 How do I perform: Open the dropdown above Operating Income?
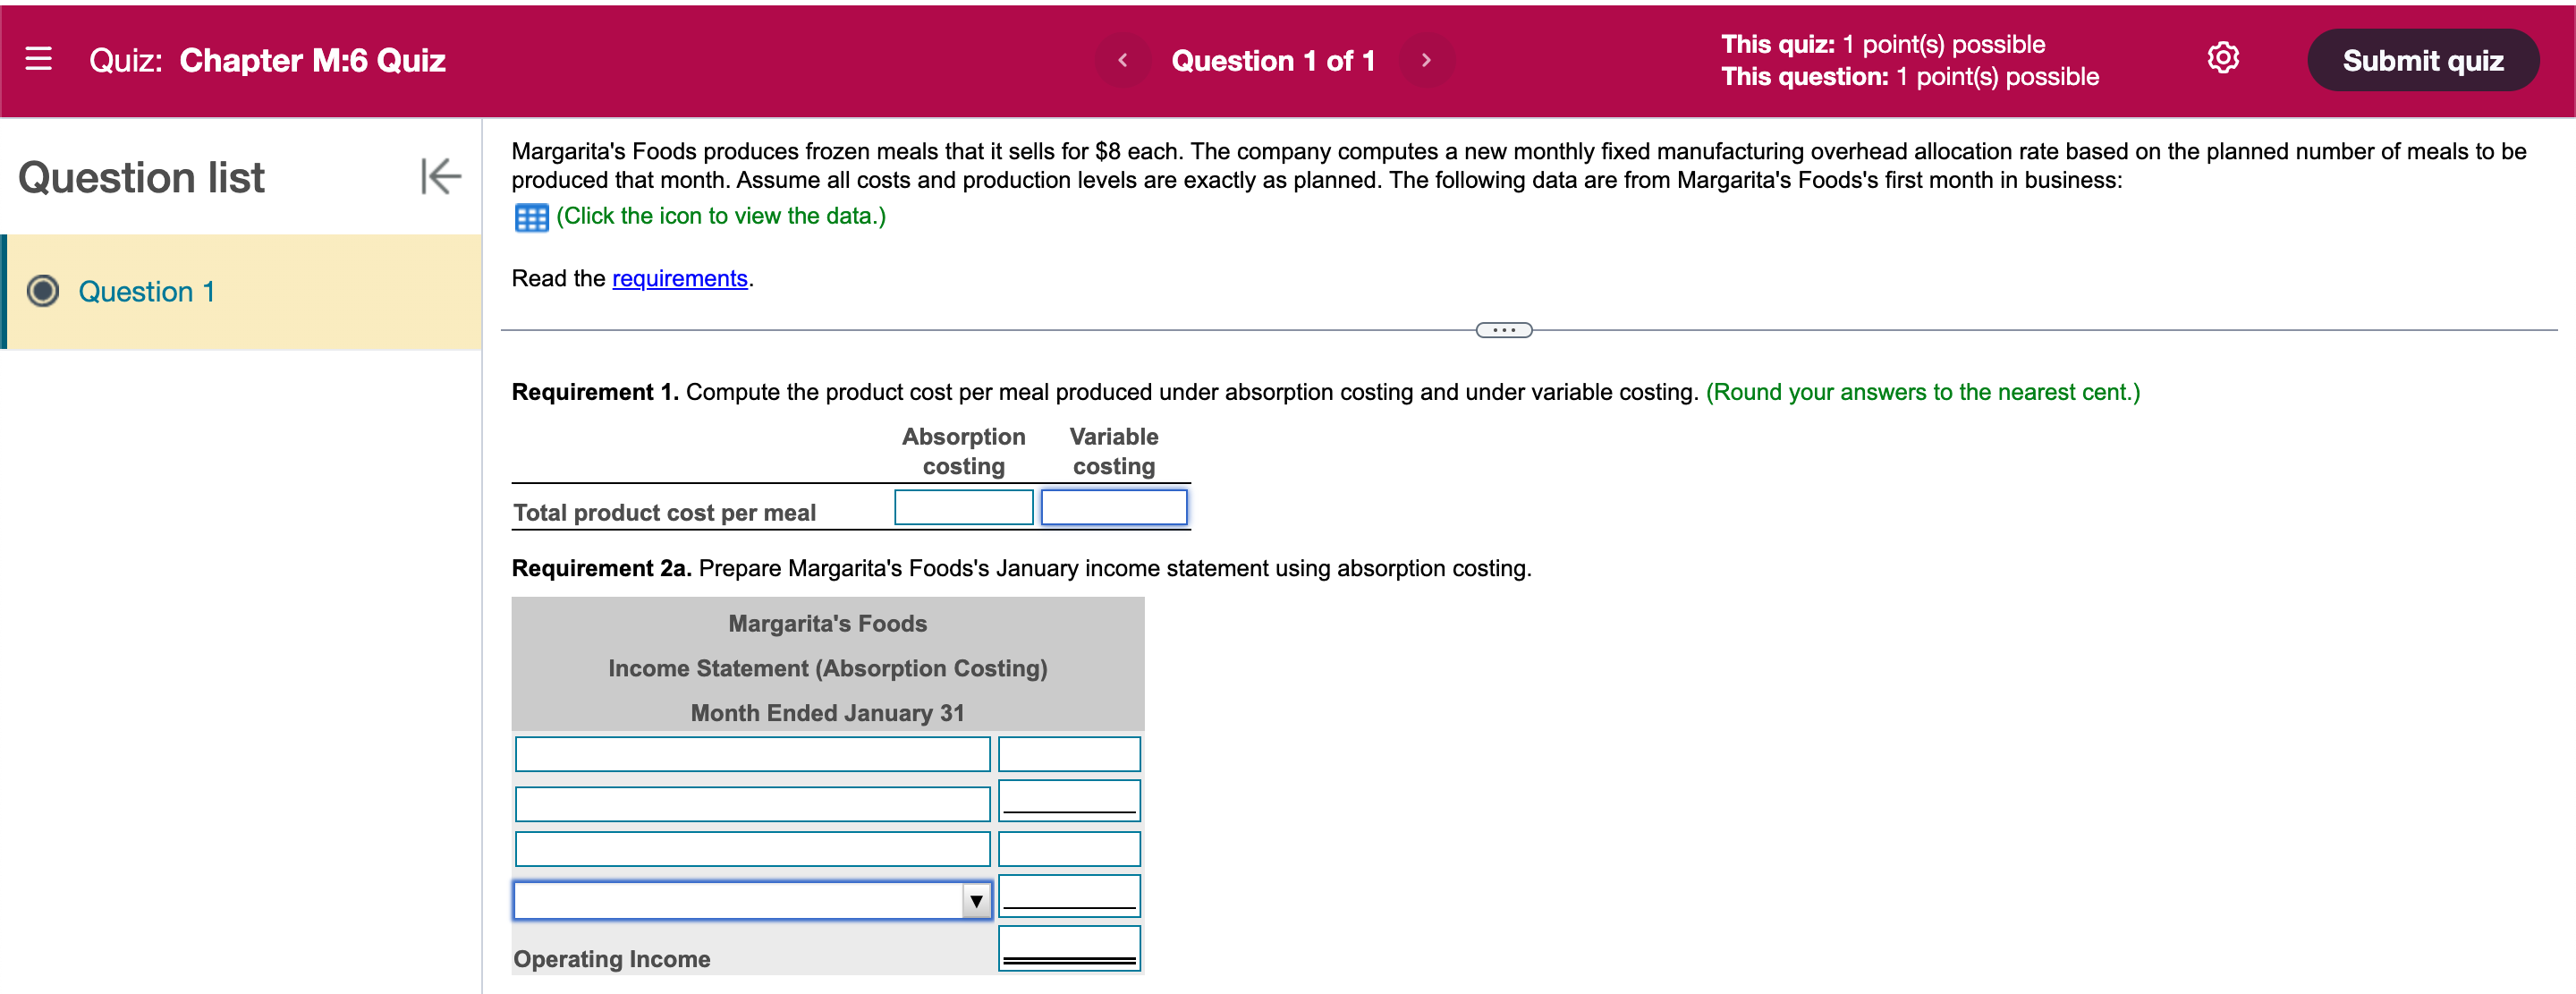click(752, 900)
